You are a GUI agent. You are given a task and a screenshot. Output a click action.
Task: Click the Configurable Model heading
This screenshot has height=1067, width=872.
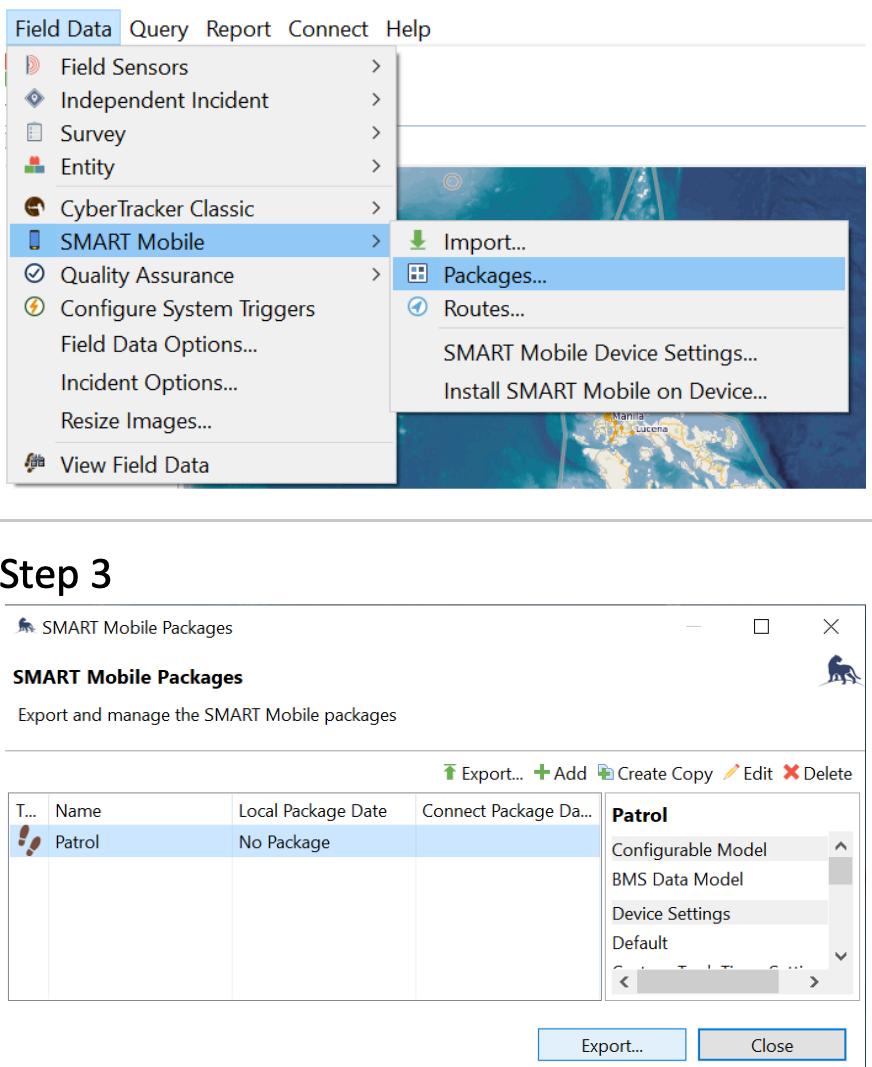689,849
